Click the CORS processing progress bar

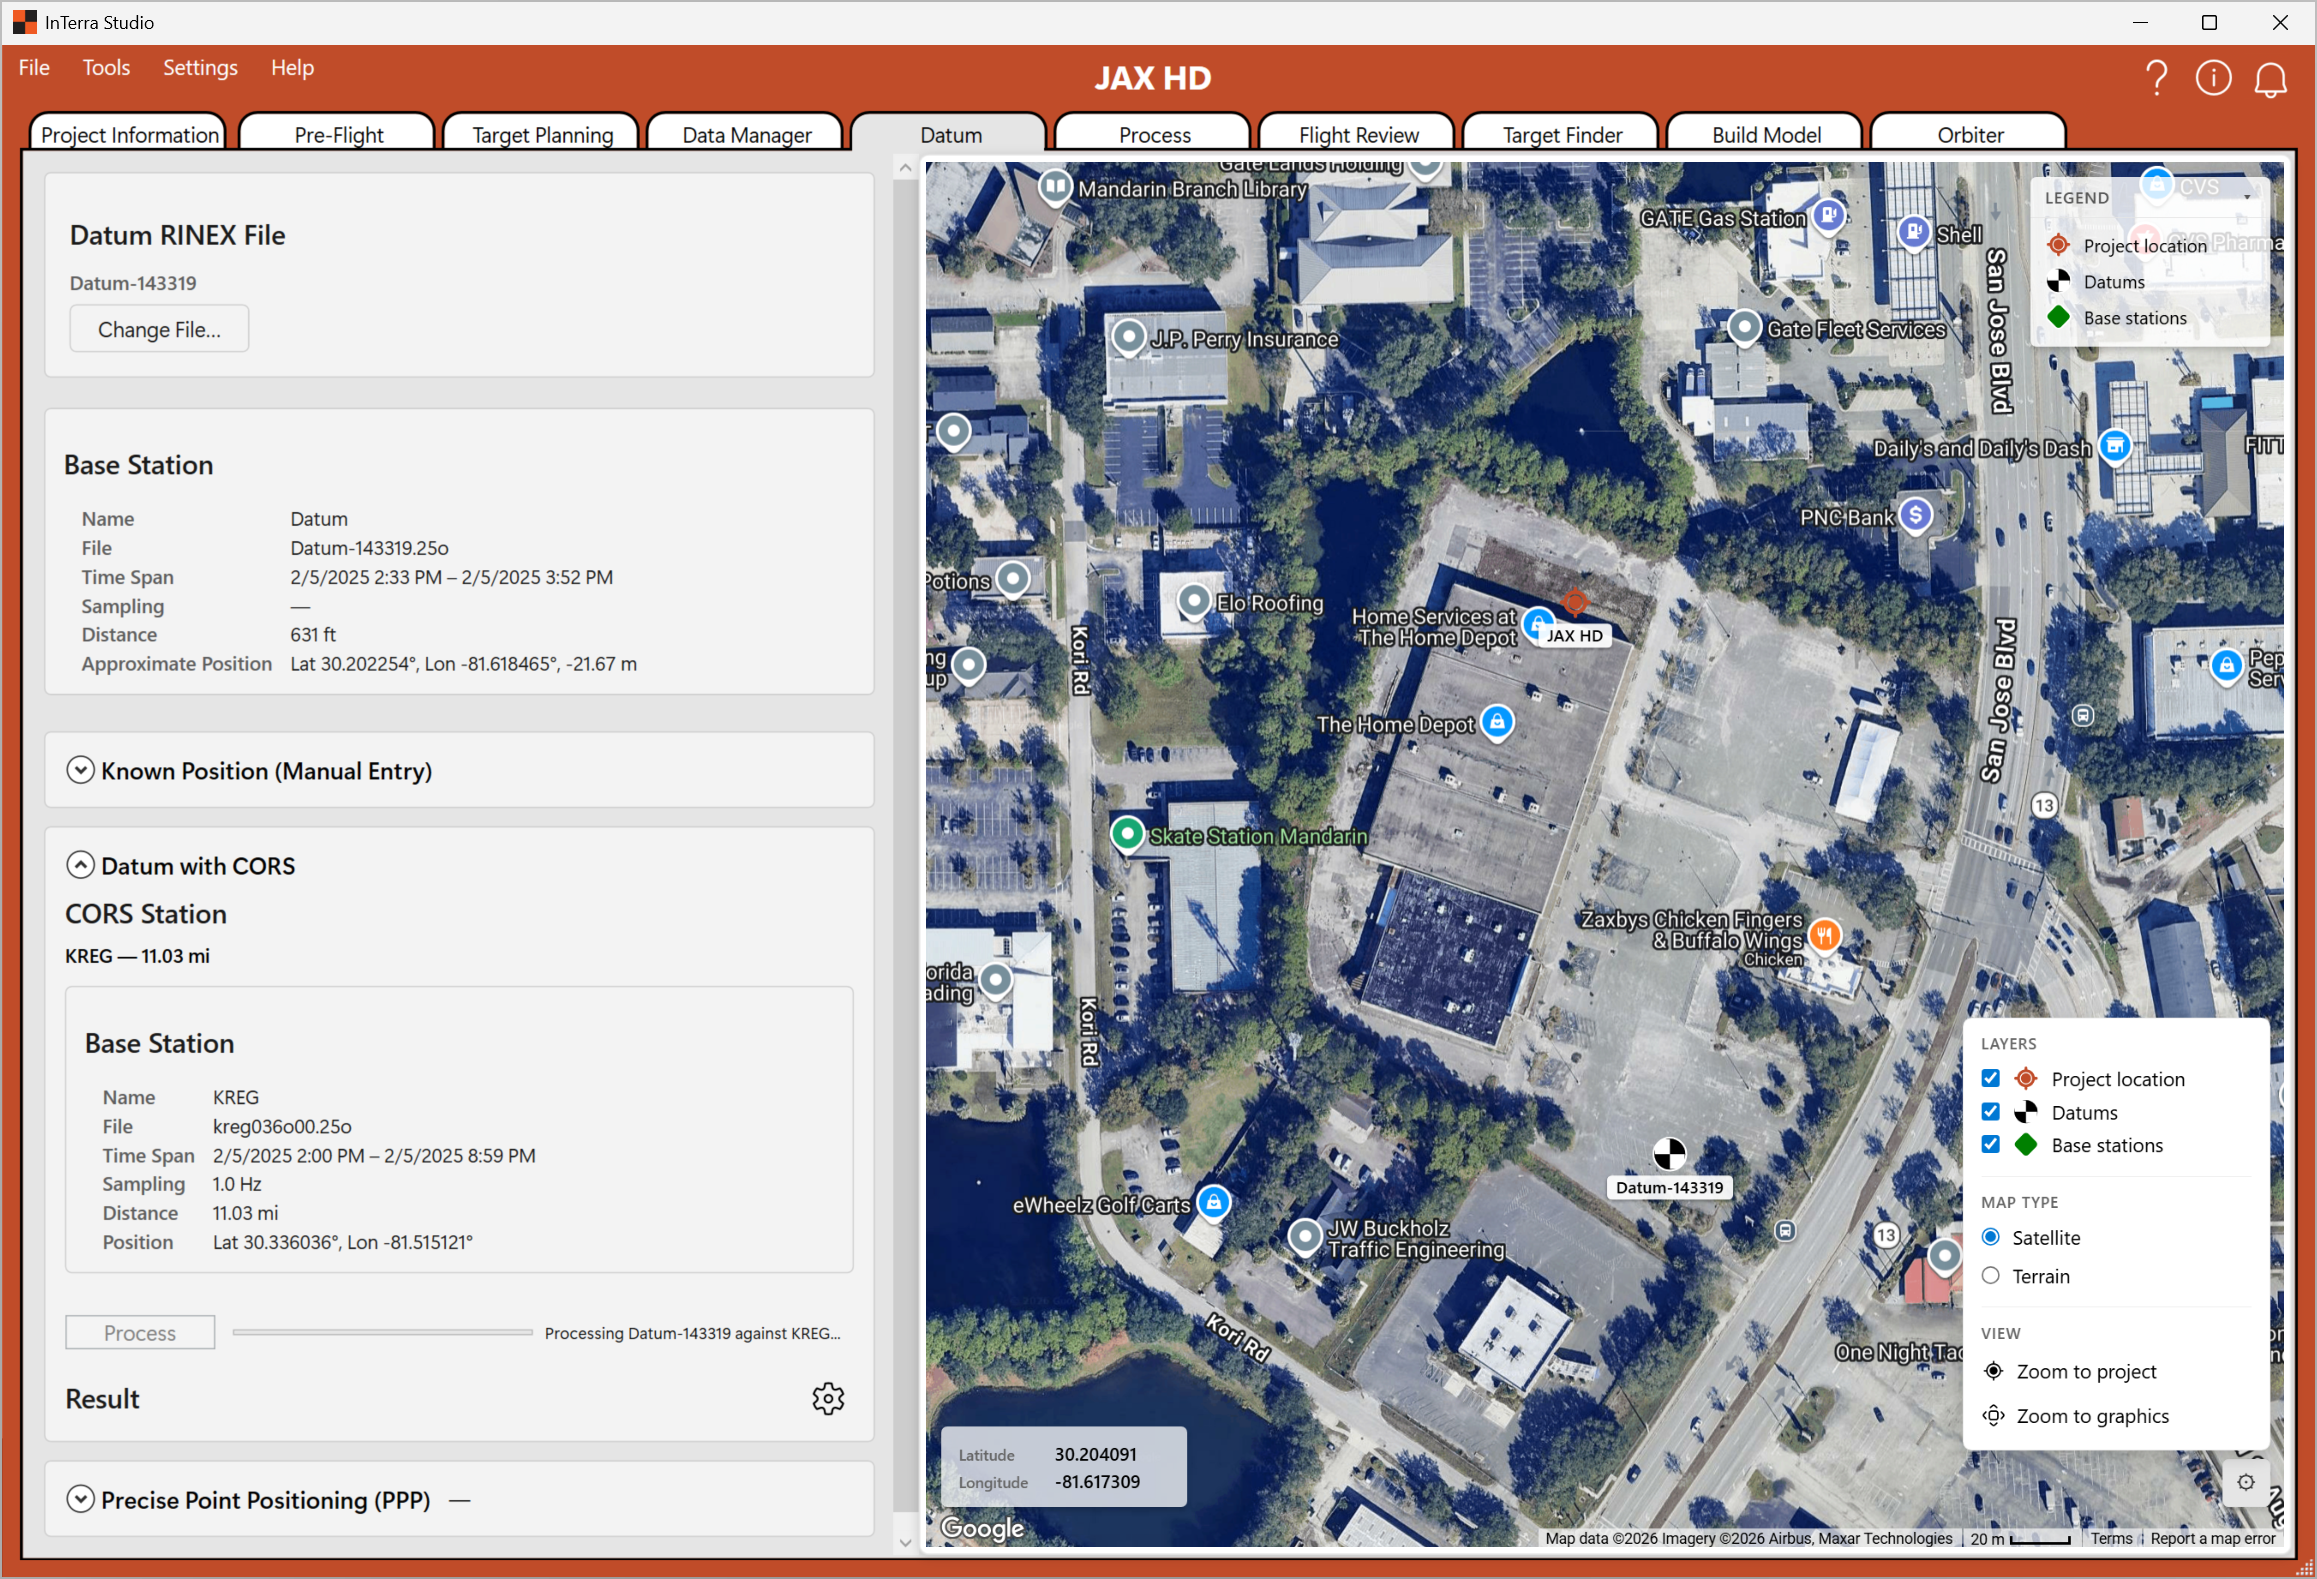[382, 1332]
